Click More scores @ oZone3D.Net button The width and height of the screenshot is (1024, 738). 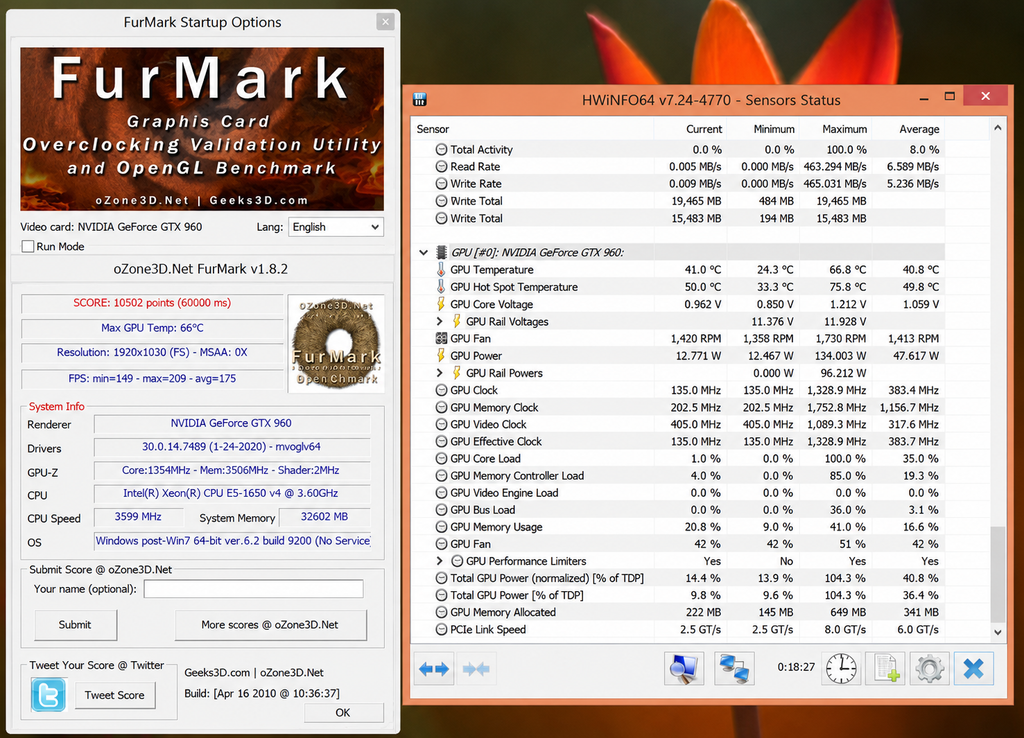point(270,625)
